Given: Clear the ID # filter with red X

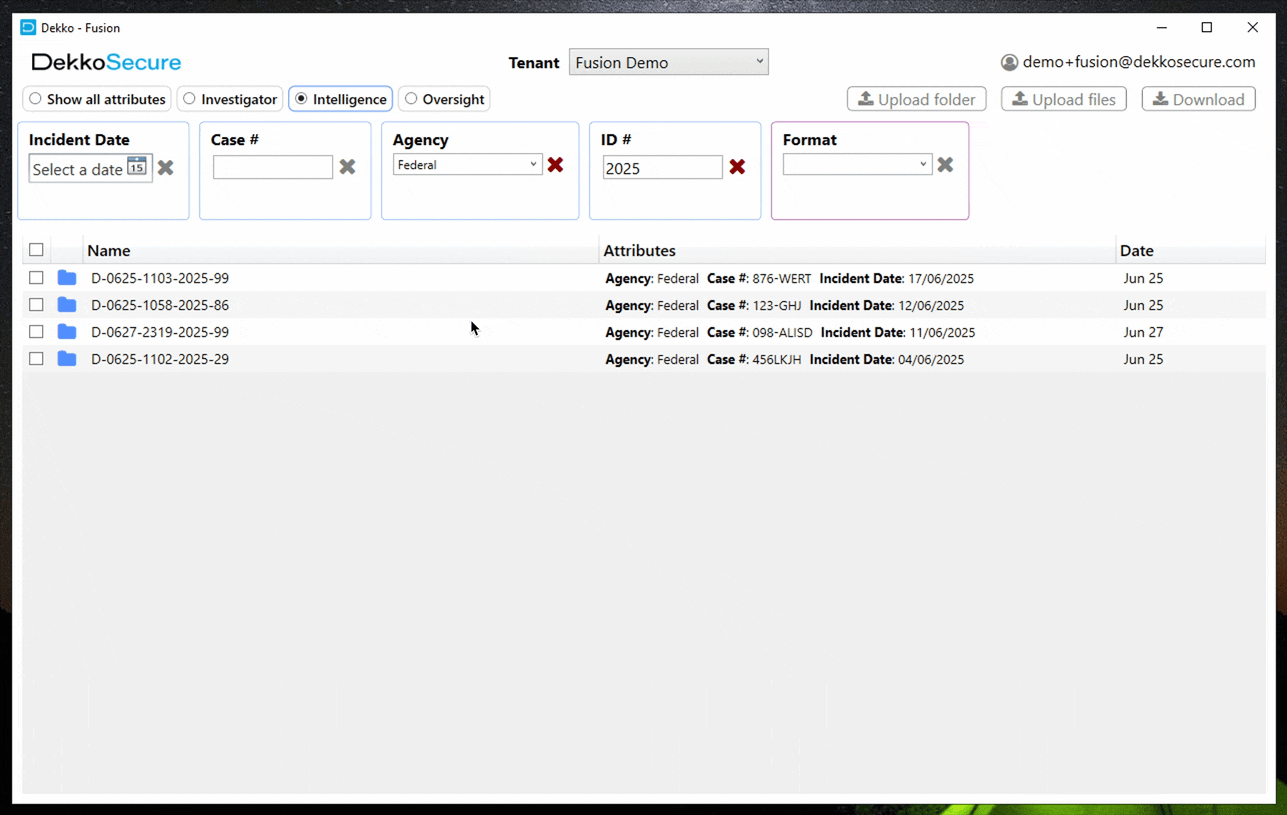Looking at the screenshot, I should click(738, 167).
